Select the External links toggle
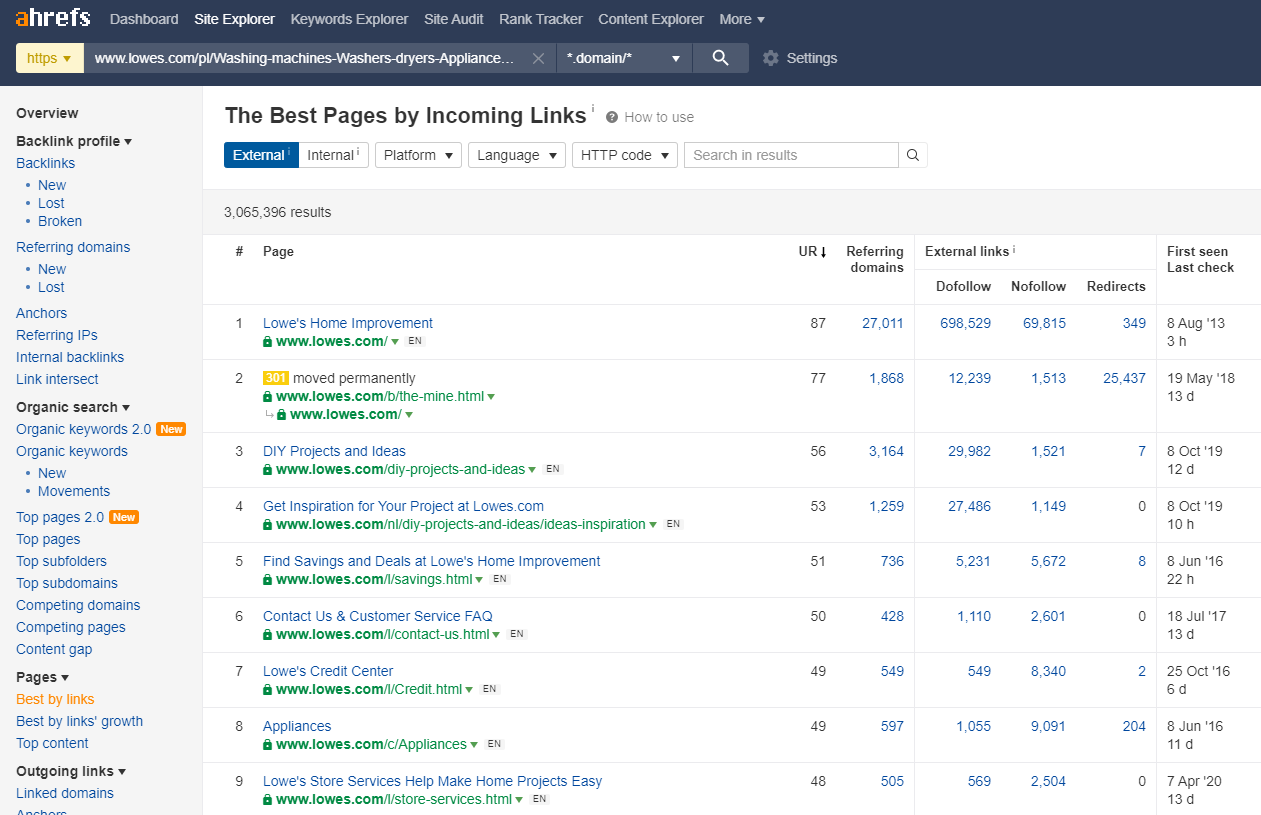Screen dimensions: 1261x815 (261, 155)
